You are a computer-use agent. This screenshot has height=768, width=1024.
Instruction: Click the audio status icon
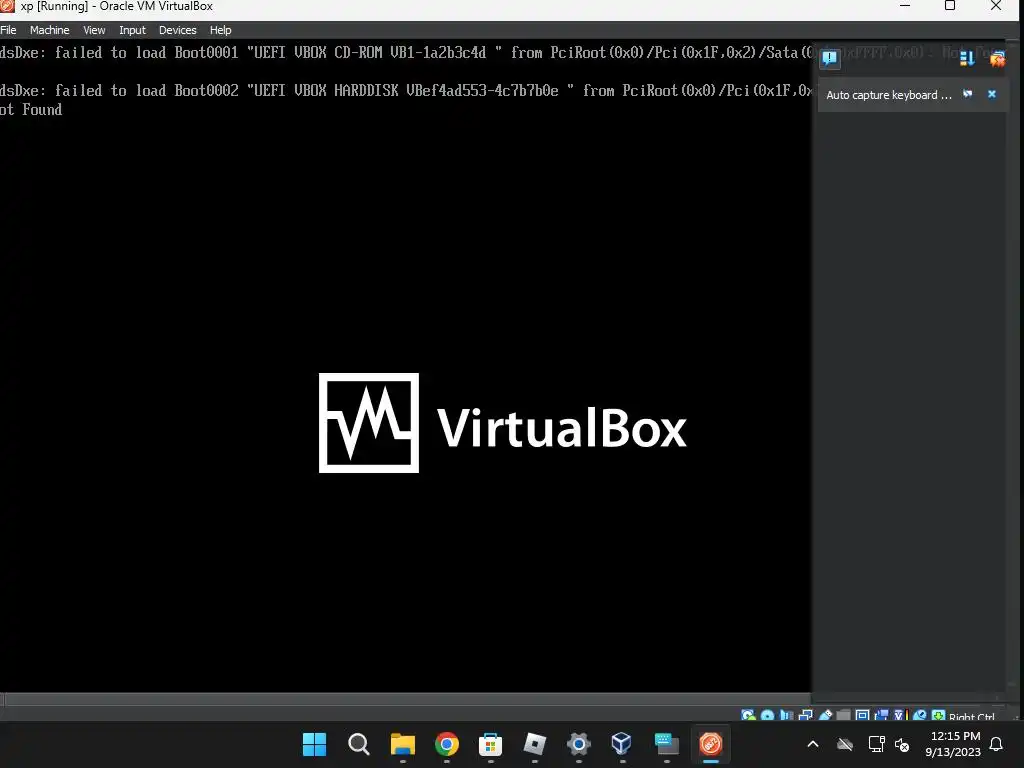(786, 715)
